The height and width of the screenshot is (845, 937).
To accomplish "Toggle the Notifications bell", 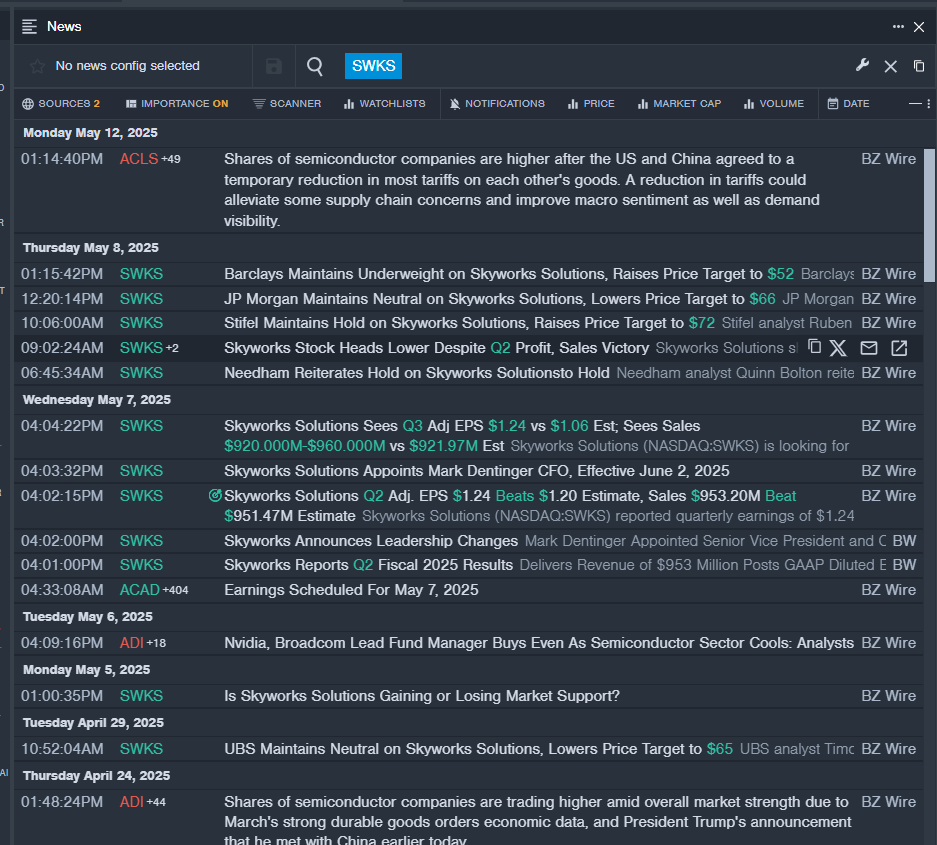I will 497,103.
